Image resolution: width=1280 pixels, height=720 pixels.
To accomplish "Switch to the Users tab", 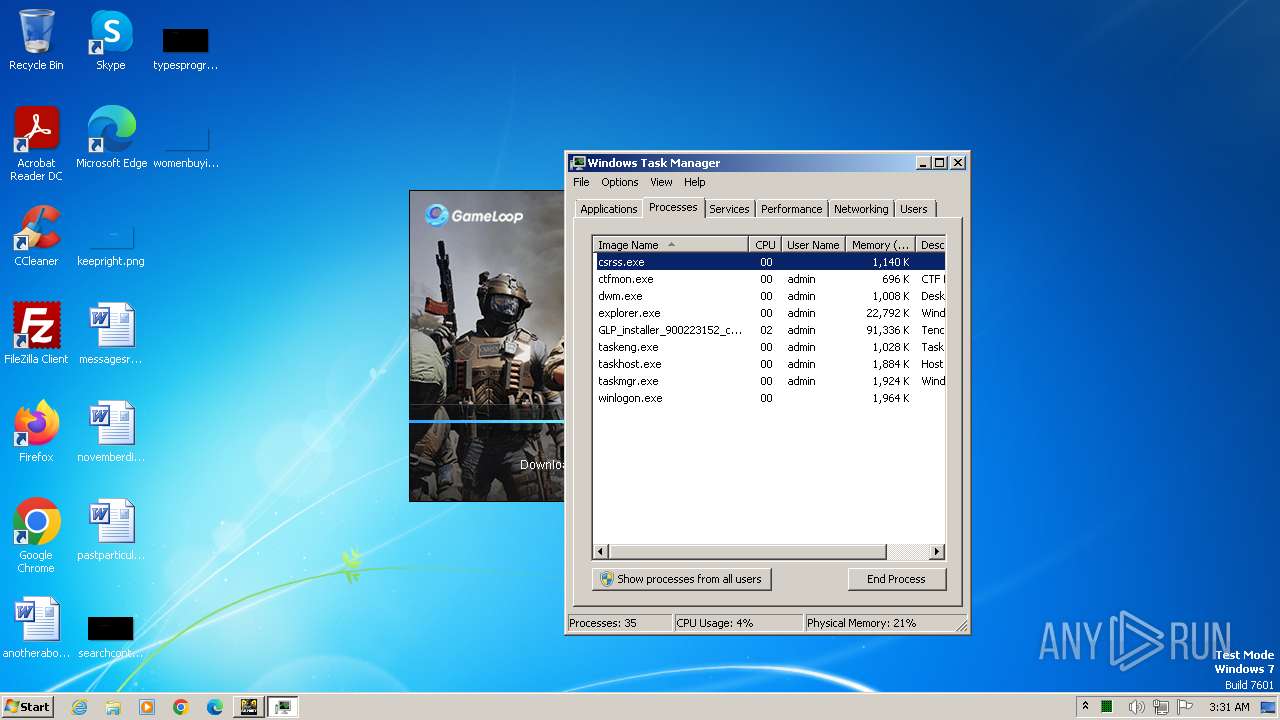I will (913, 209).
